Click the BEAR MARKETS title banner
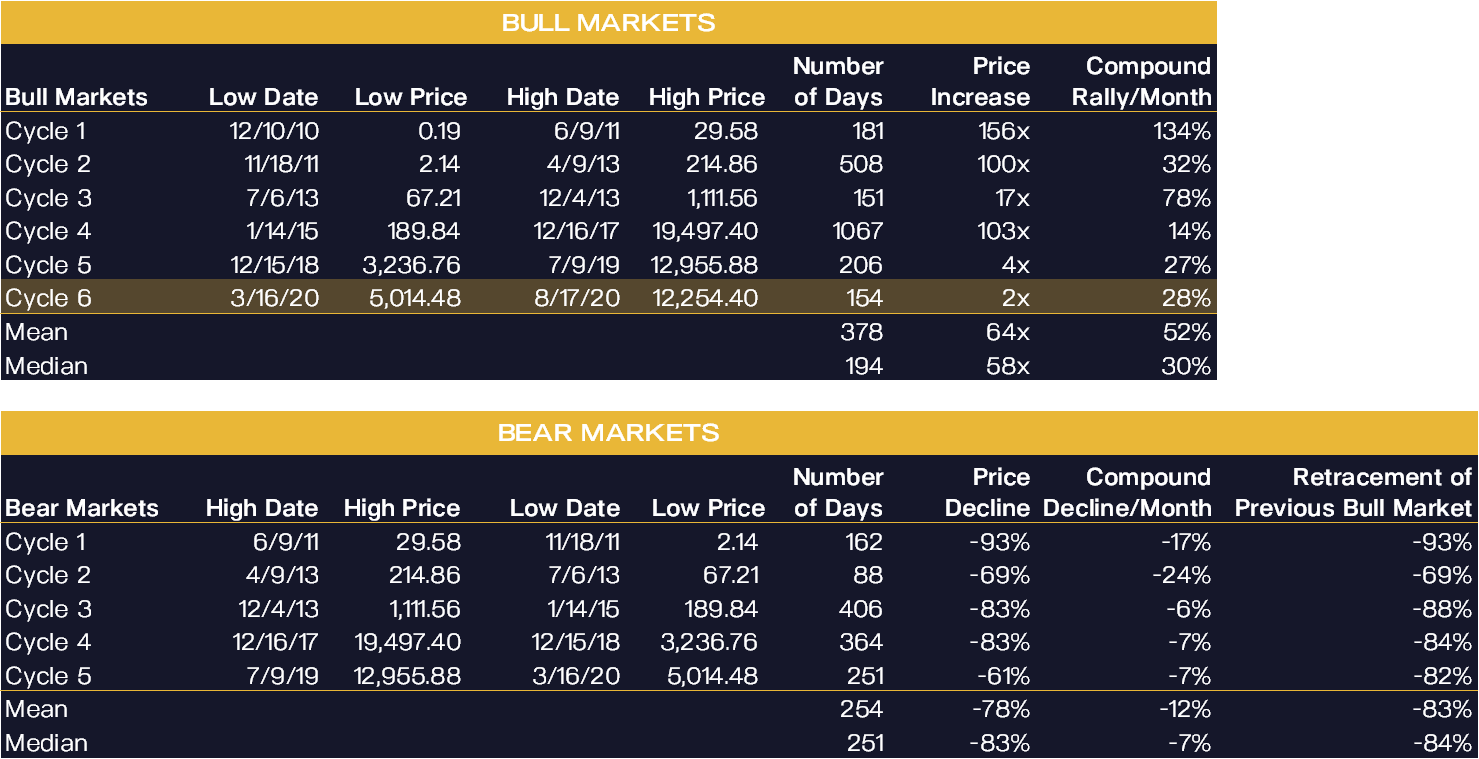1479x759 pixels. coord(608,433)
